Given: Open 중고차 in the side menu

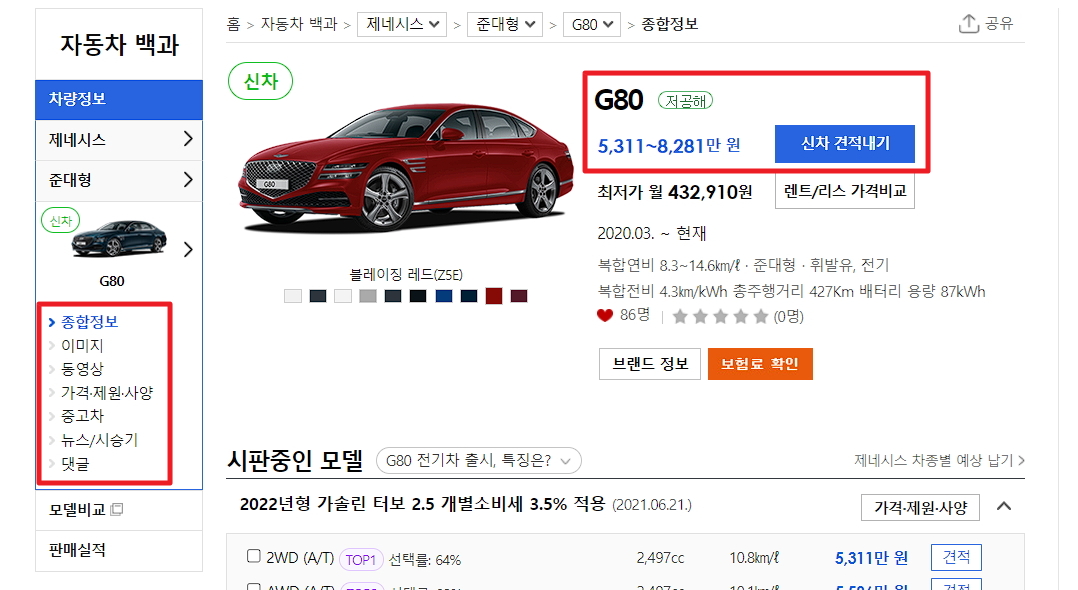Looking at the screenshot, I should (82, 416).
